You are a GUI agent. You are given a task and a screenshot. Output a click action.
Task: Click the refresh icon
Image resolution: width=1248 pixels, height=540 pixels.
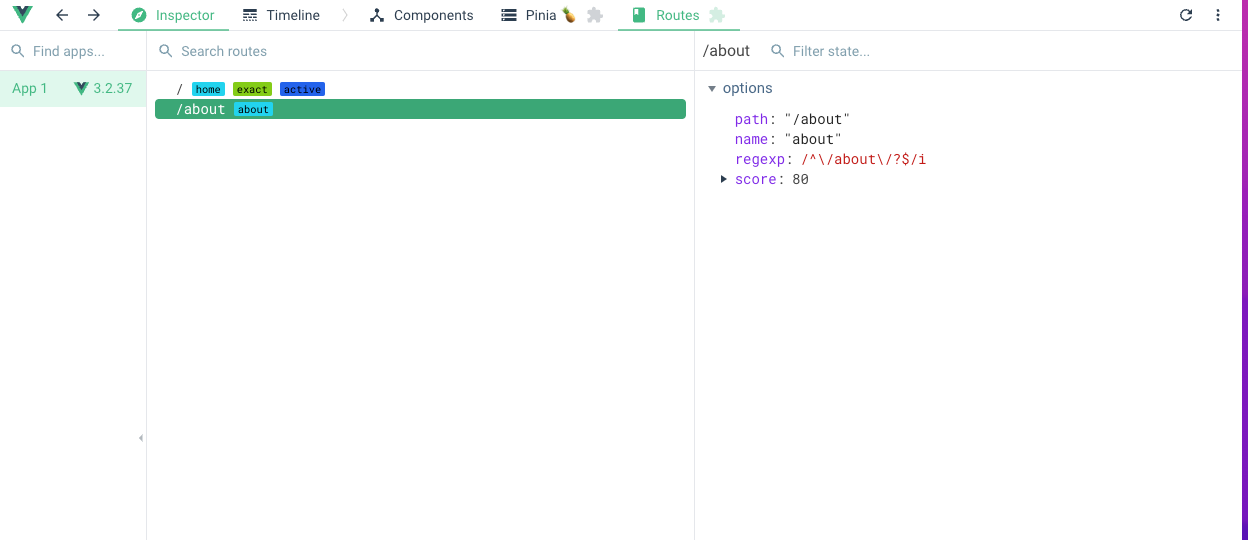(1186, 15)
